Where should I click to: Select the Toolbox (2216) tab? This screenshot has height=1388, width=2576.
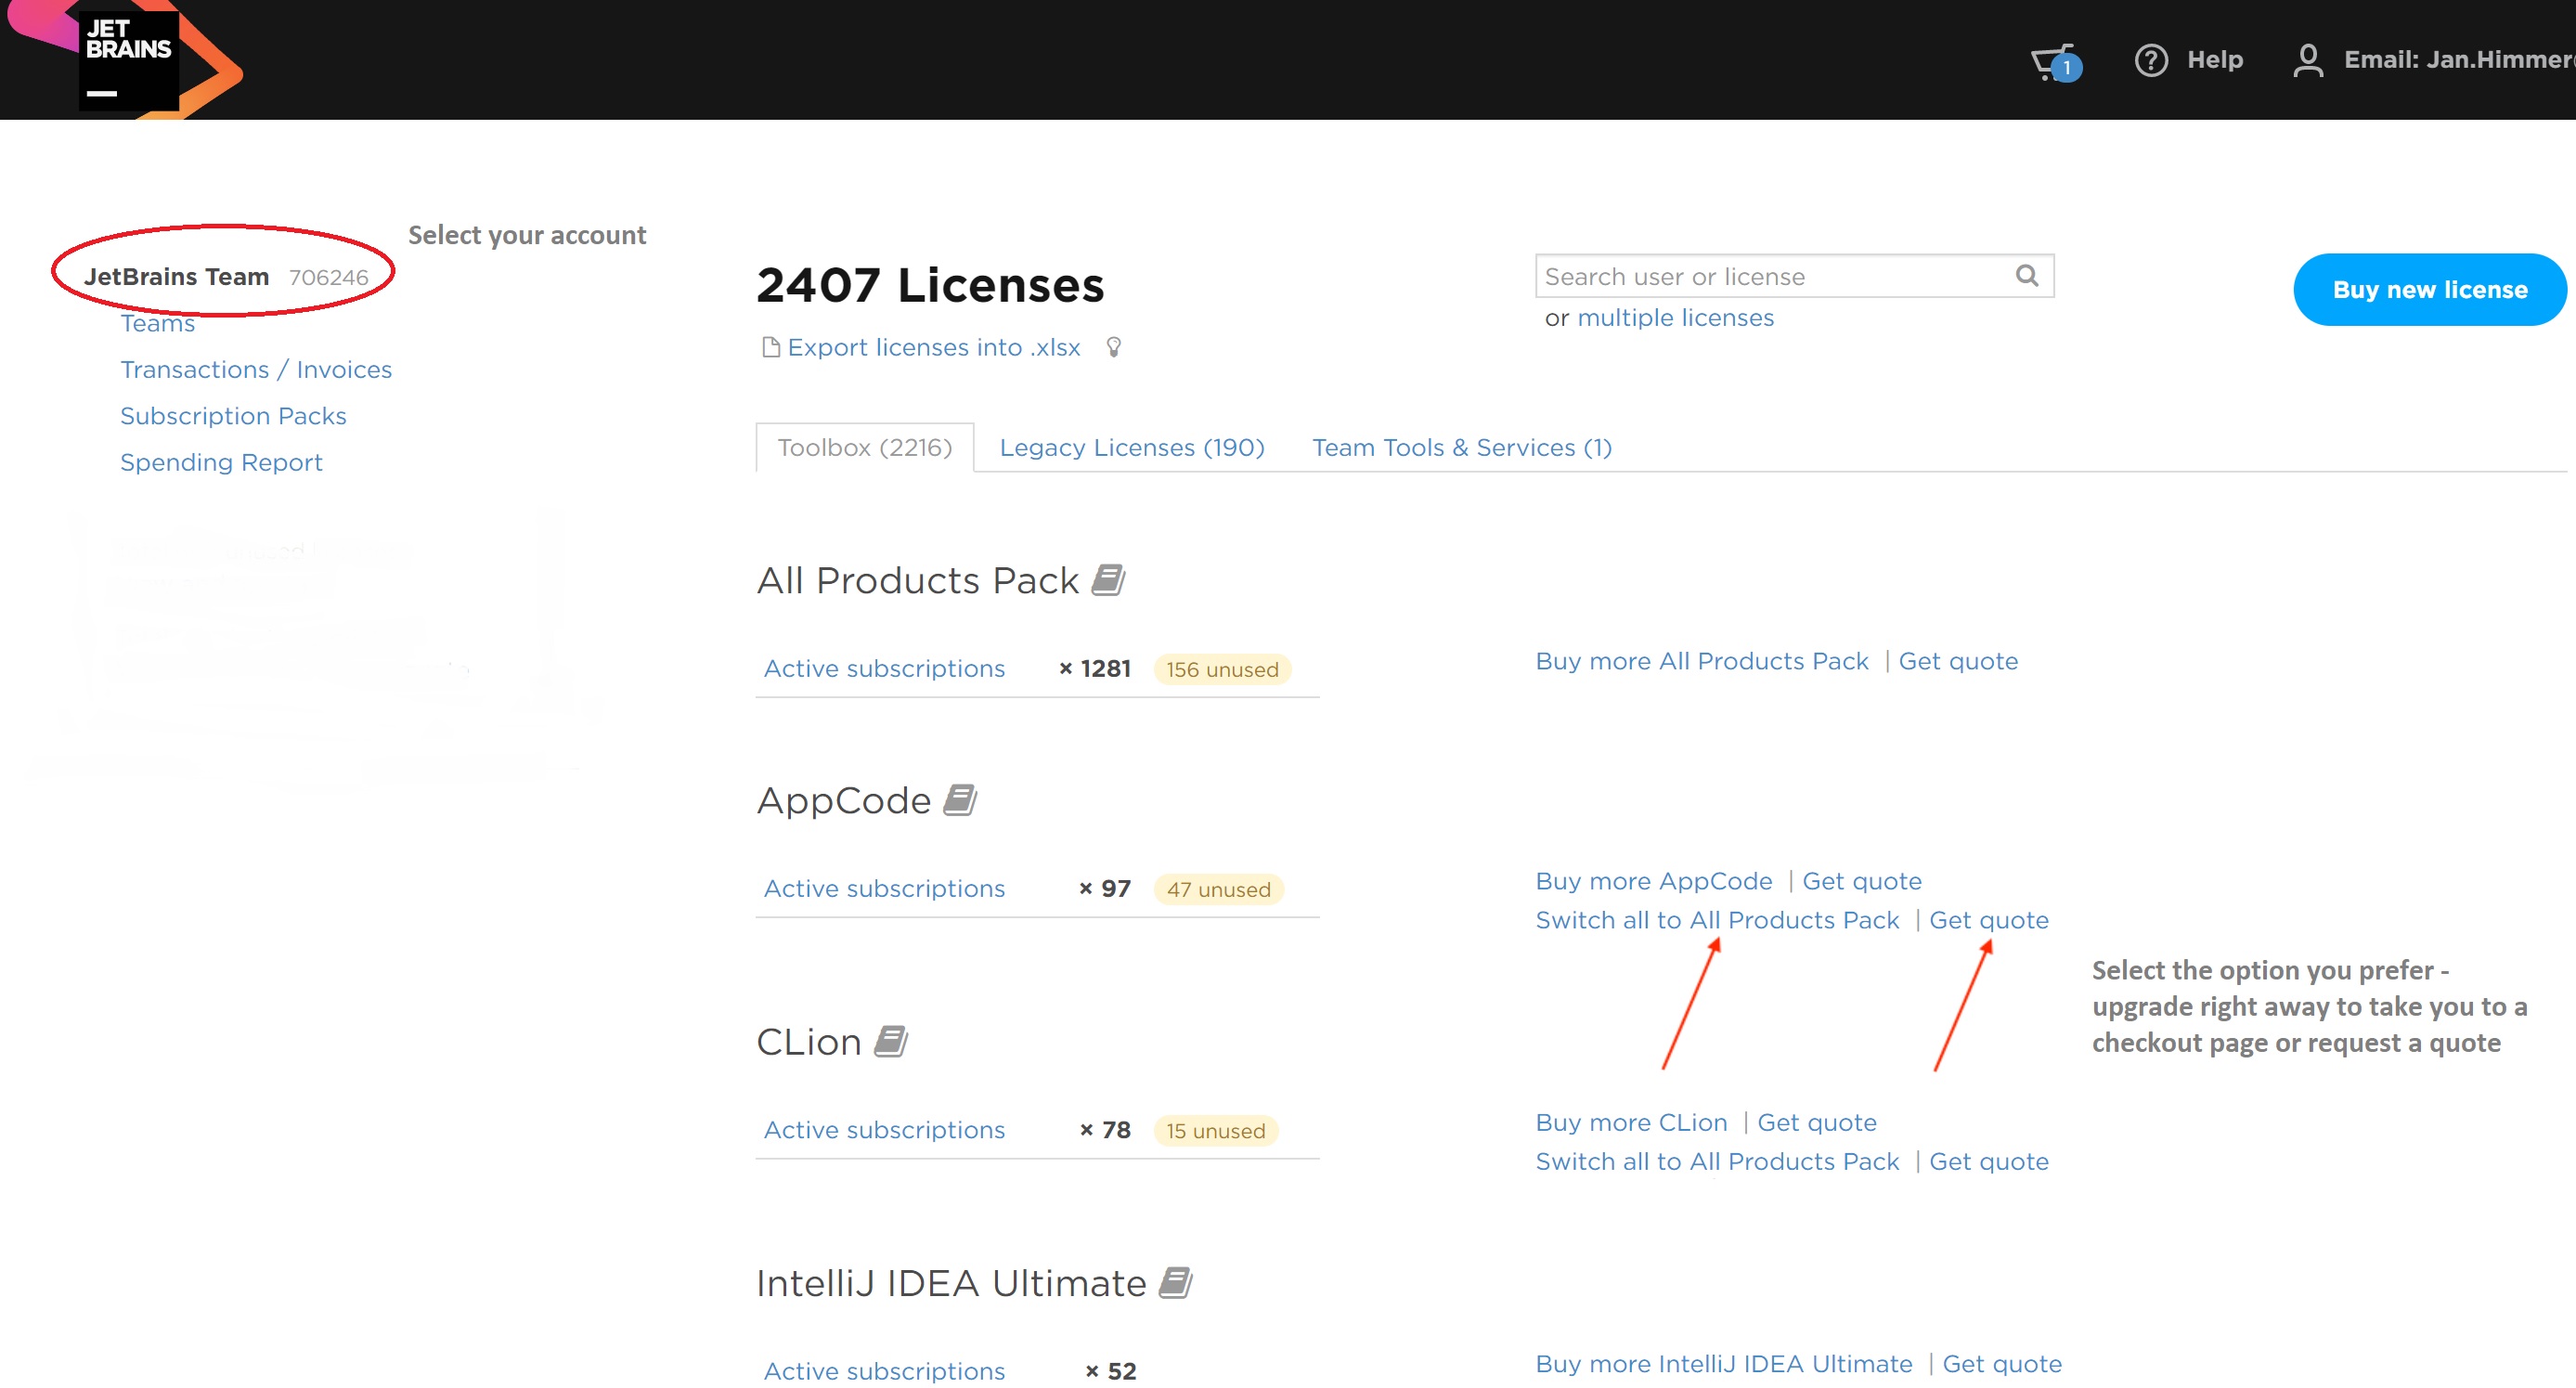865,447
